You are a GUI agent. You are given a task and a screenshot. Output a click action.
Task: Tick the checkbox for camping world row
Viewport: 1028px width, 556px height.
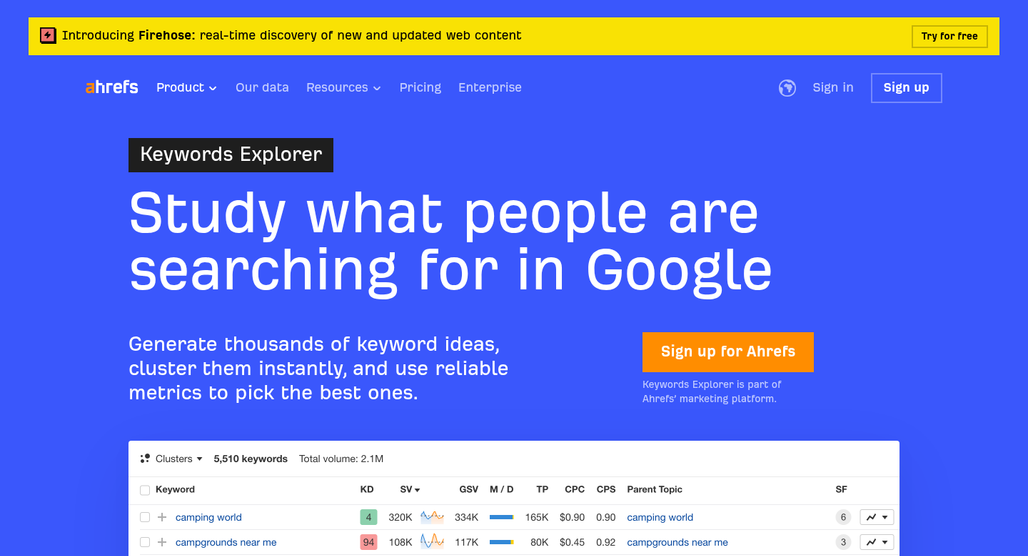145,518
